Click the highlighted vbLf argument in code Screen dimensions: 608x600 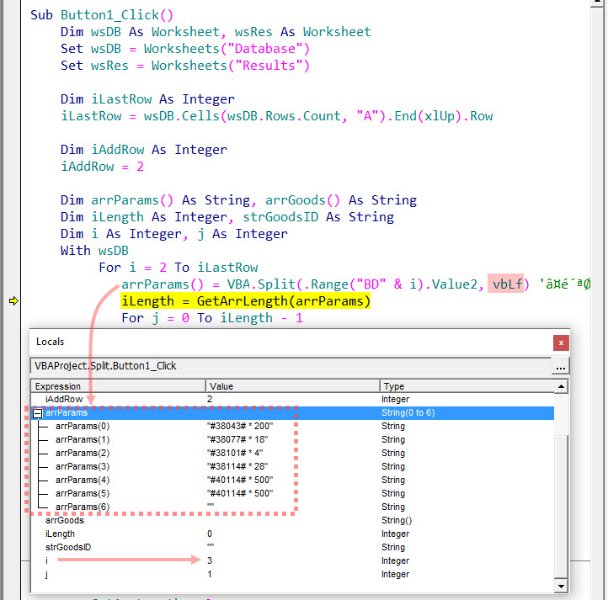[x=506, y=284]
